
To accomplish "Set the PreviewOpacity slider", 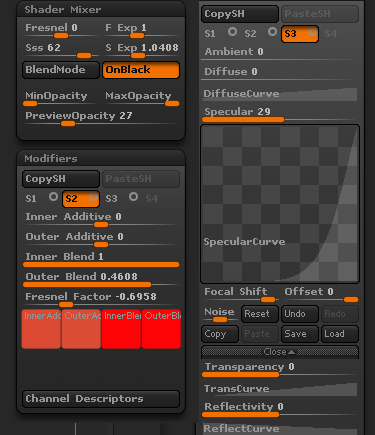I will 101,119.
